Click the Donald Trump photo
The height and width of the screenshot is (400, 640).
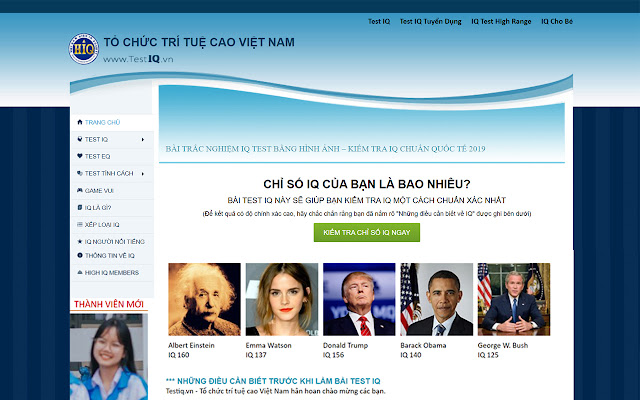click(x=359, y=299)
